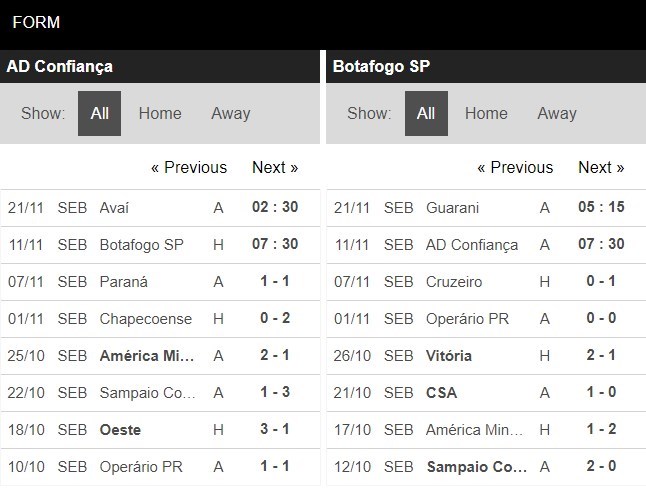
Task: Click the CSA opponent link
Action: point(441,392)
